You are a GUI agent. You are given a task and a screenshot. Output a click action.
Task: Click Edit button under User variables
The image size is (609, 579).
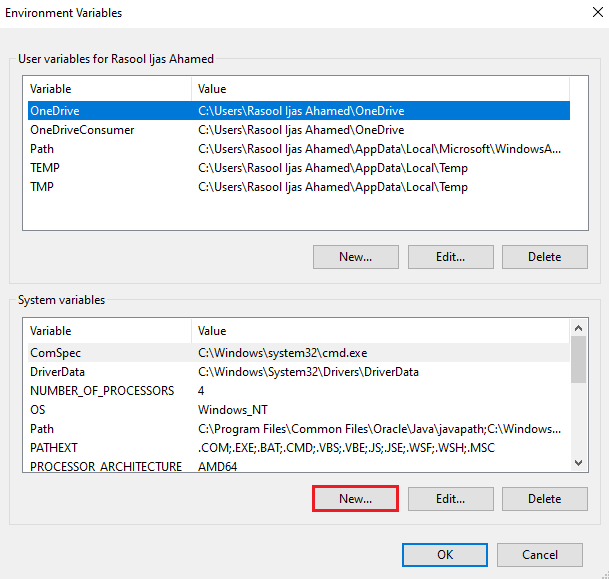click(x=451, y=257)
